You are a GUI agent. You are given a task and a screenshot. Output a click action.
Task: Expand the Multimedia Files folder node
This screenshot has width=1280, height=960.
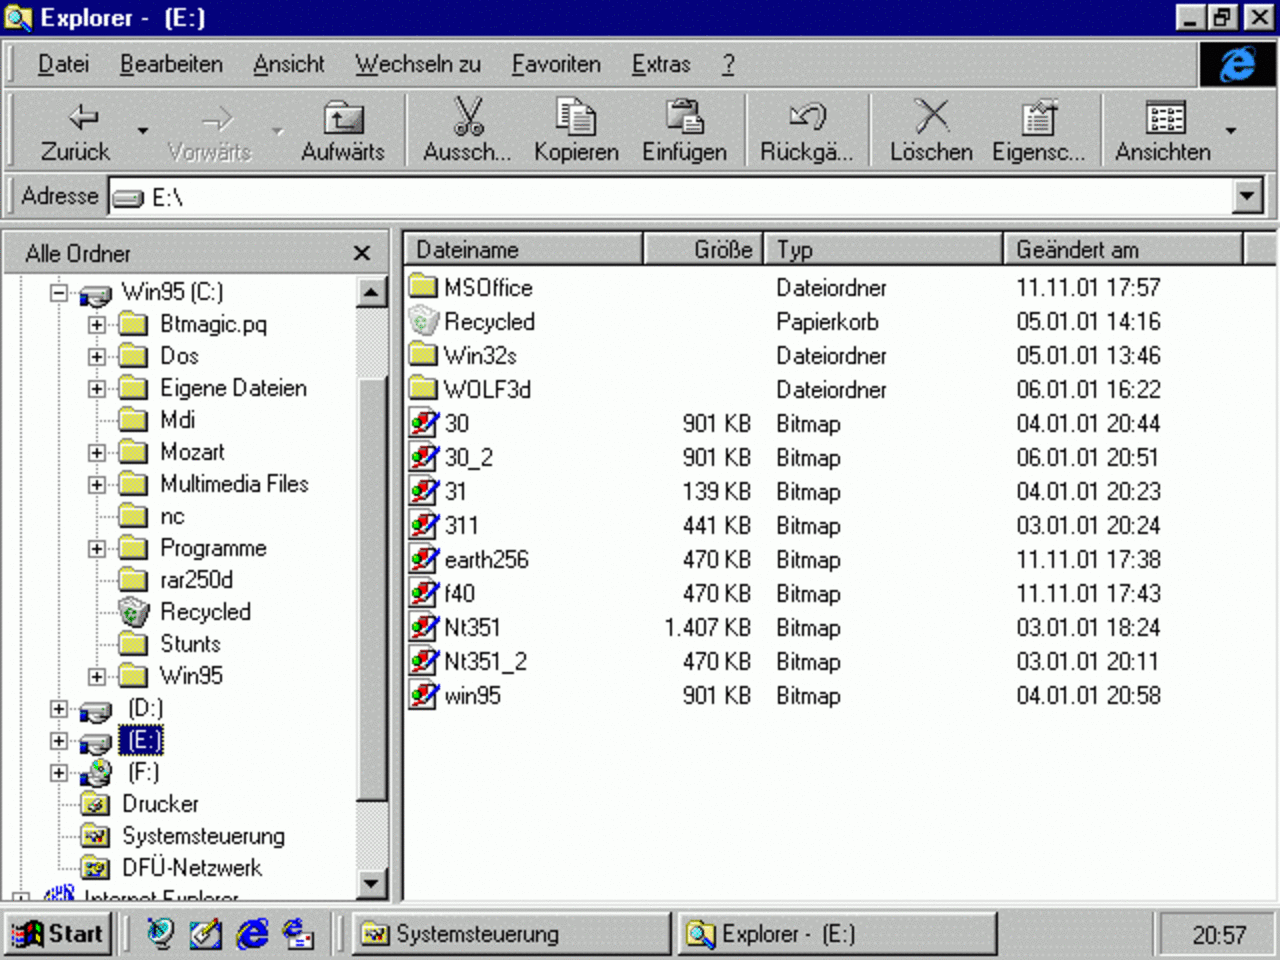coord(97,485)
